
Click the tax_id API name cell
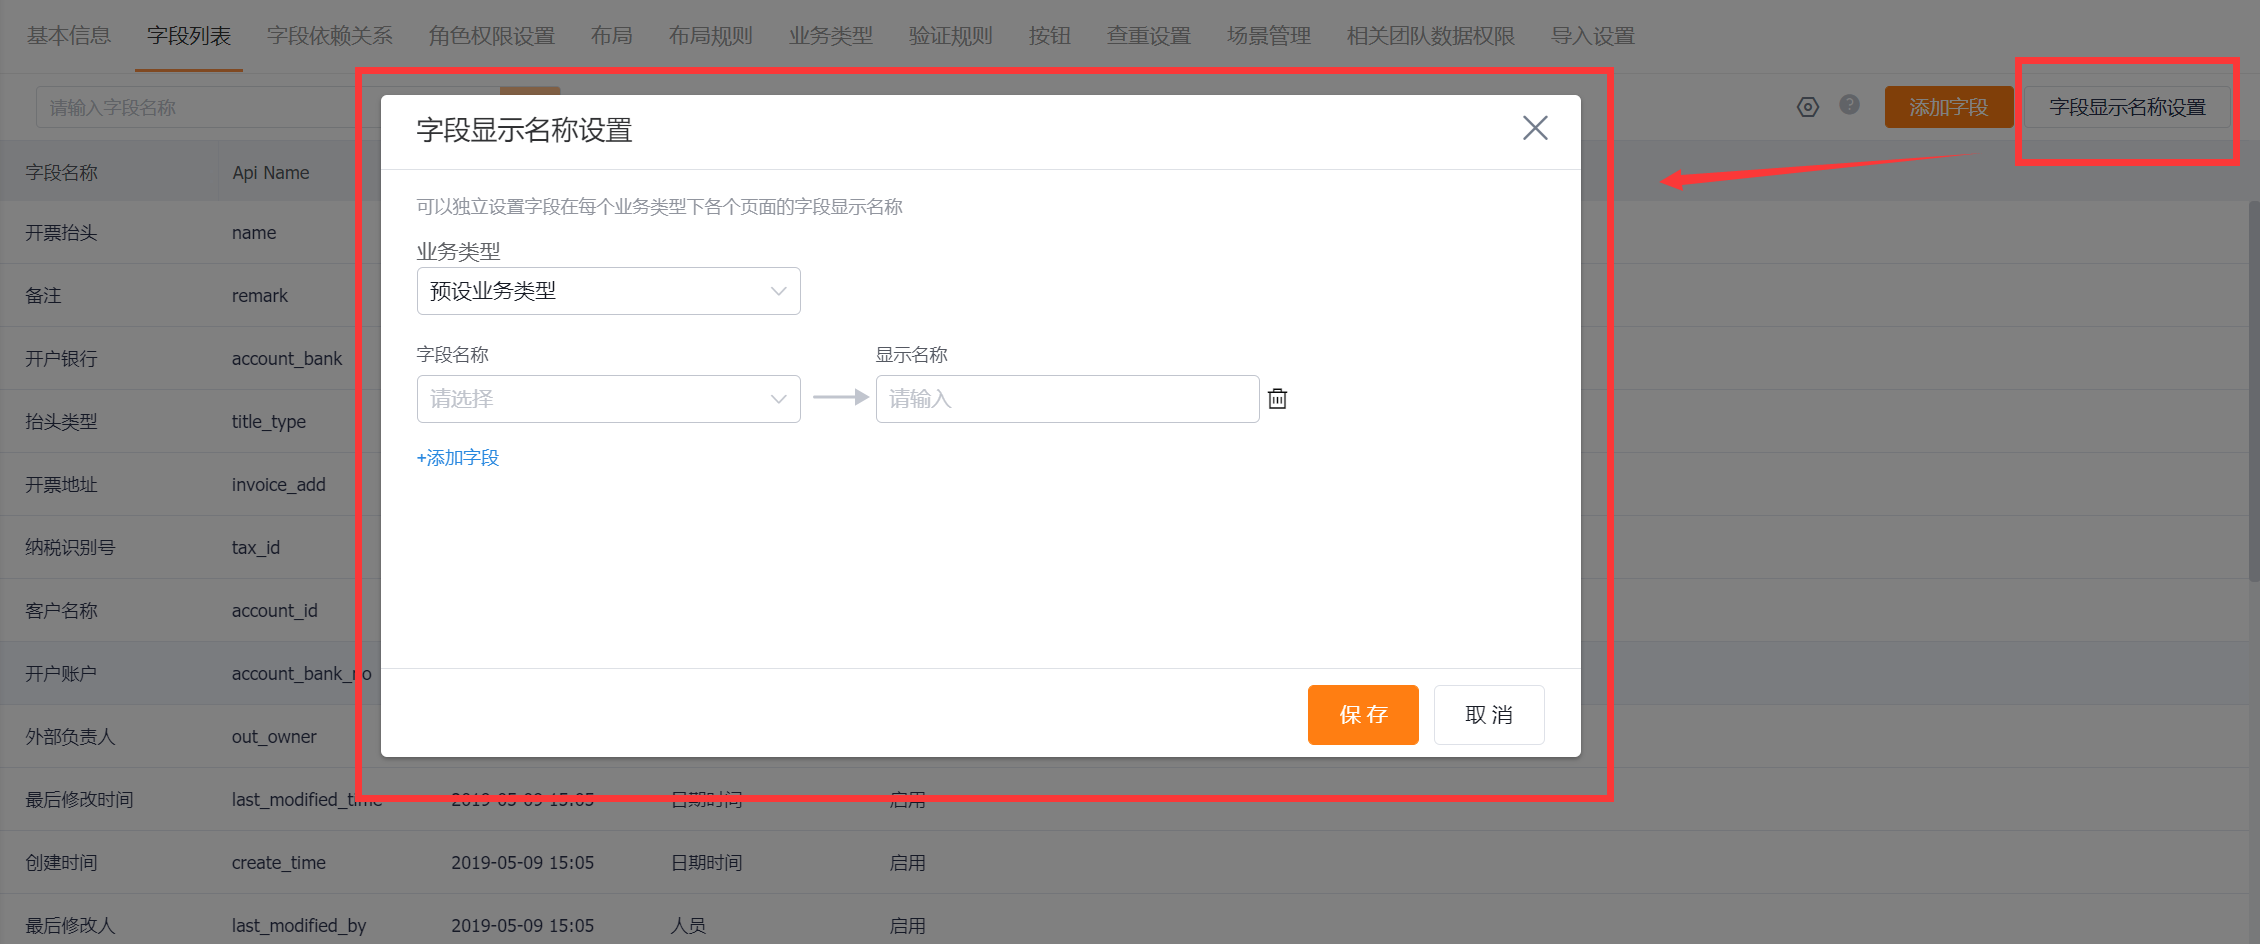point(256,548)
